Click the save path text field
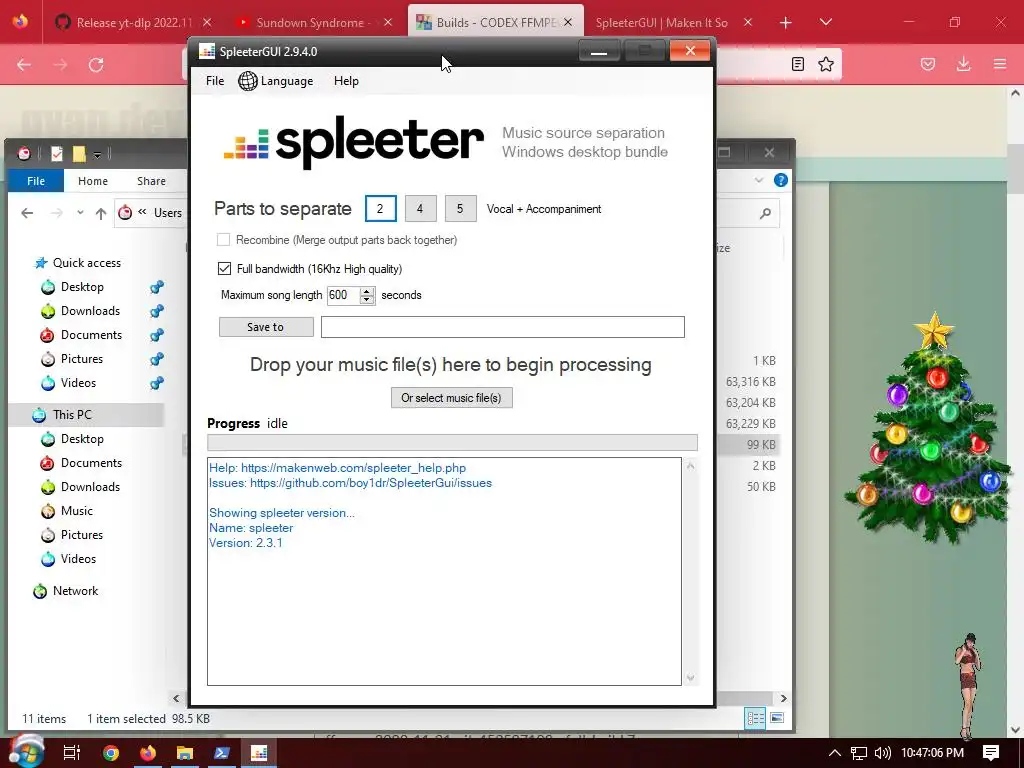 (502, 327)
